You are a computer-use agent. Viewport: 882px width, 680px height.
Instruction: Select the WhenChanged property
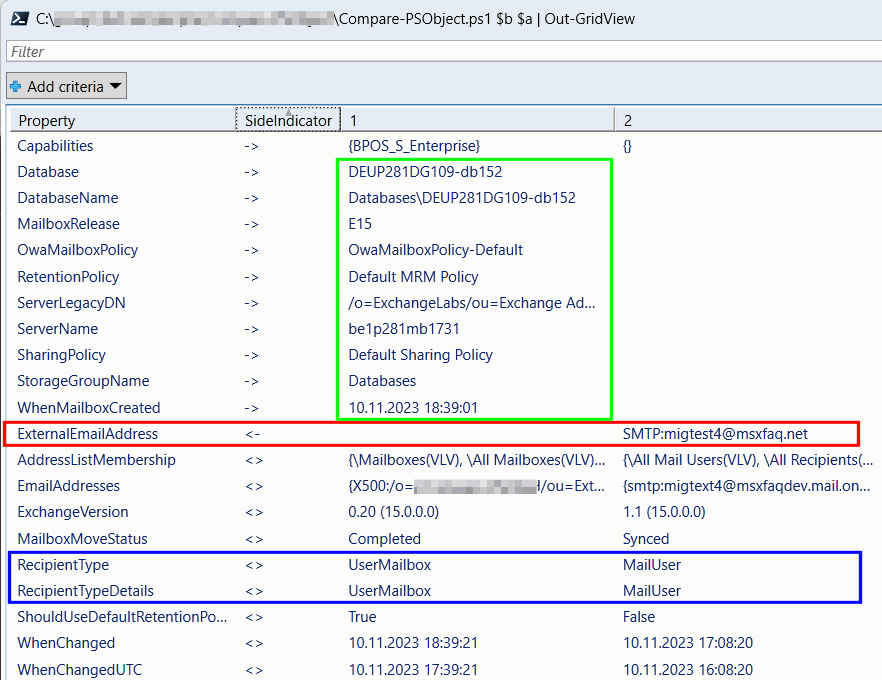(66, 643)
